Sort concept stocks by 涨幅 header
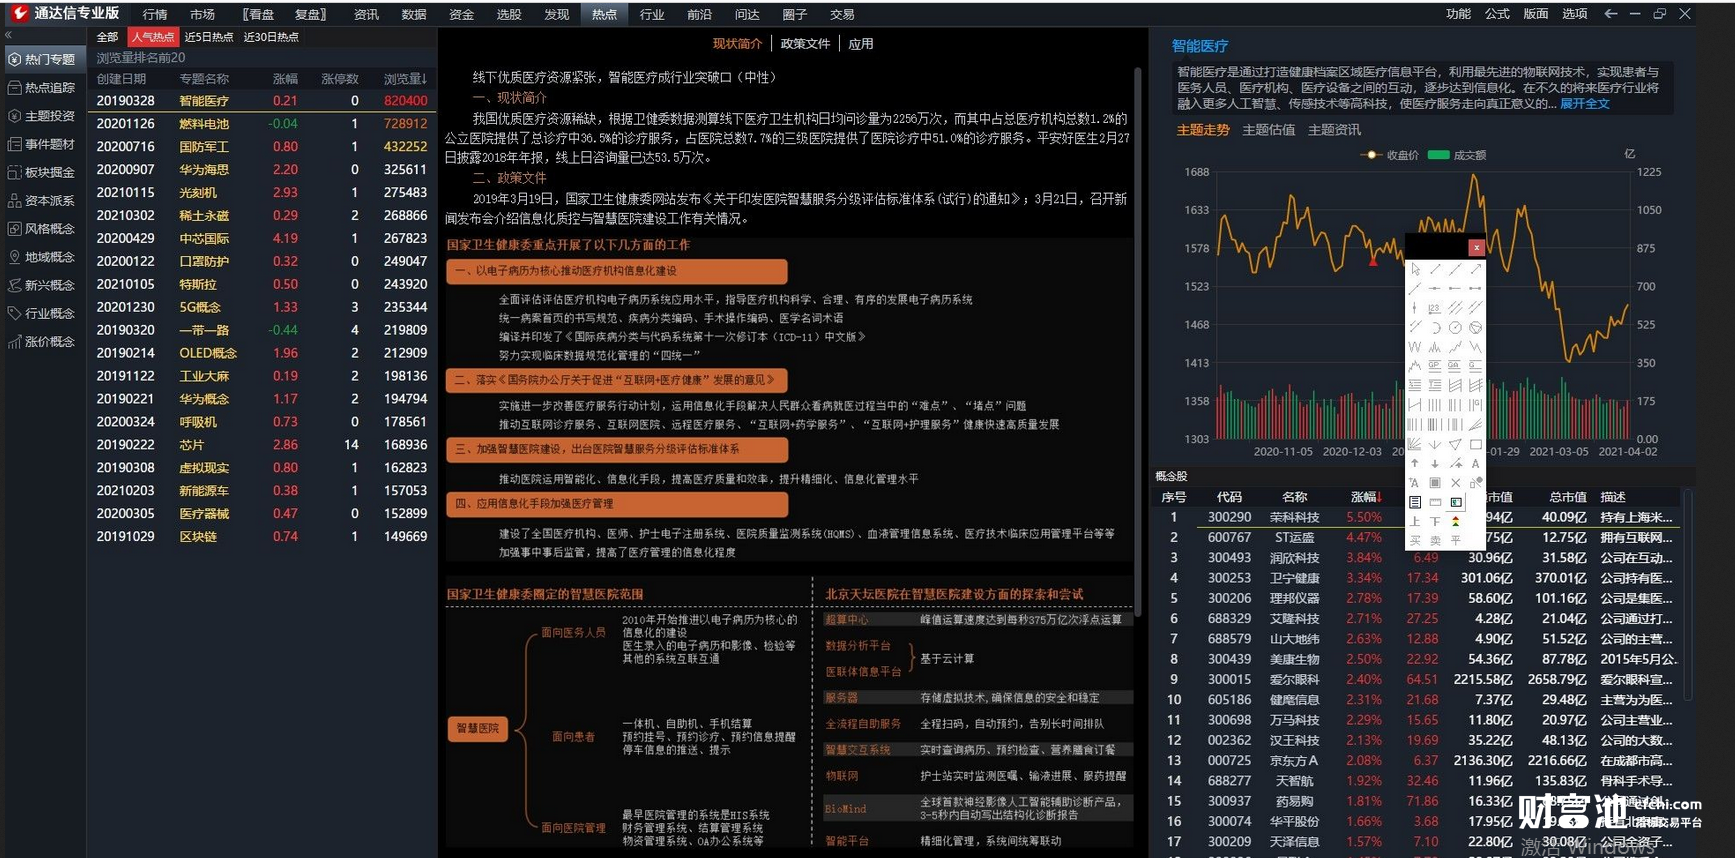 (1366, 496)
